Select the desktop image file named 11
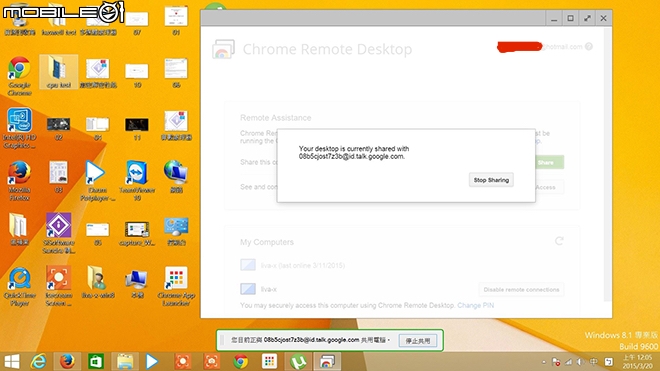The height and width of the screenshot is (371, 660). (137, 128)
